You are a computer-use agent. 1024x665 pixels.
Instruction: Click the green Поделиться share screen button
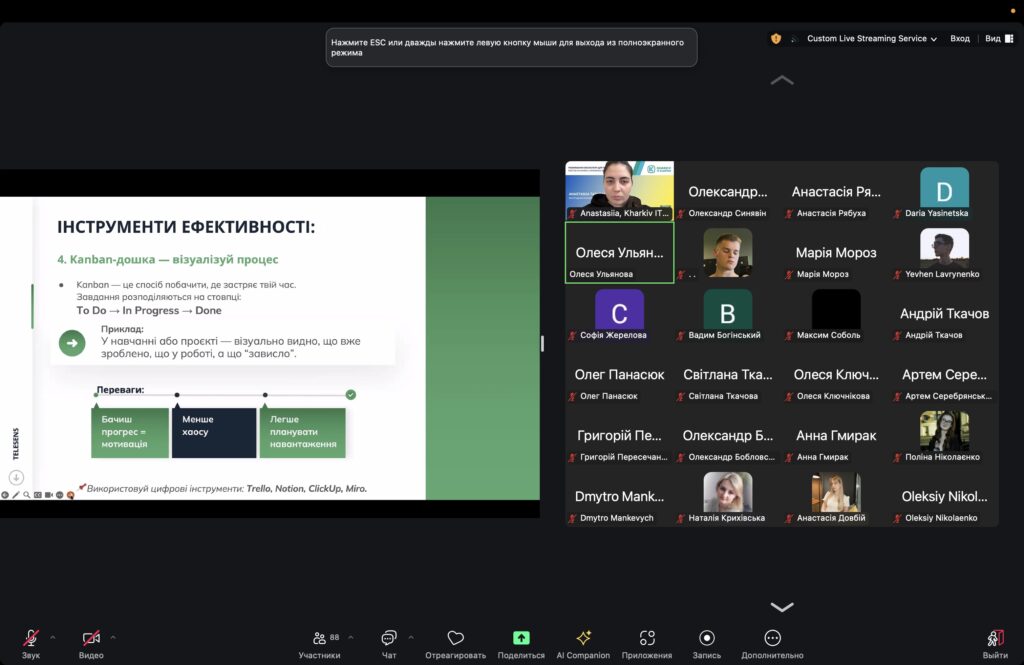pyautogui.click(x=521, y=638)
